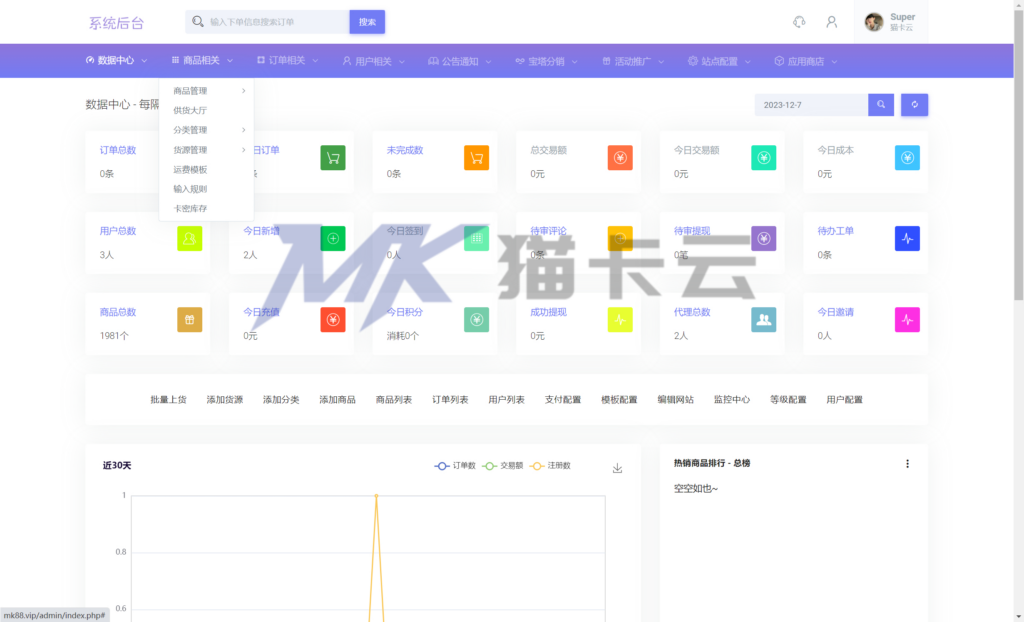The width and height of the screenshot is (1024, 622).
Task: Click the yellow pulse icon for successful withdrawals
Action: tap(620, 319)
